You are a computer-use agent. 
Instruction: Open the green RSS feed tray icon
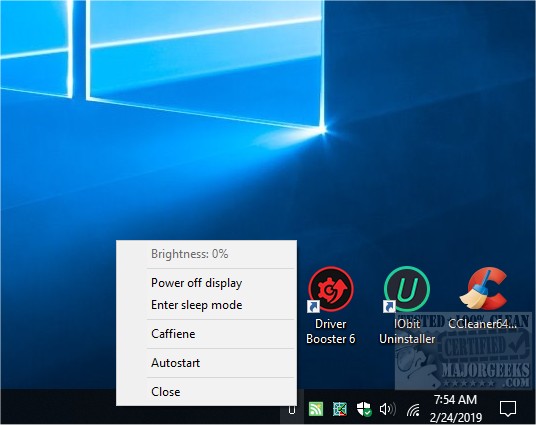(x=316, y=409)
